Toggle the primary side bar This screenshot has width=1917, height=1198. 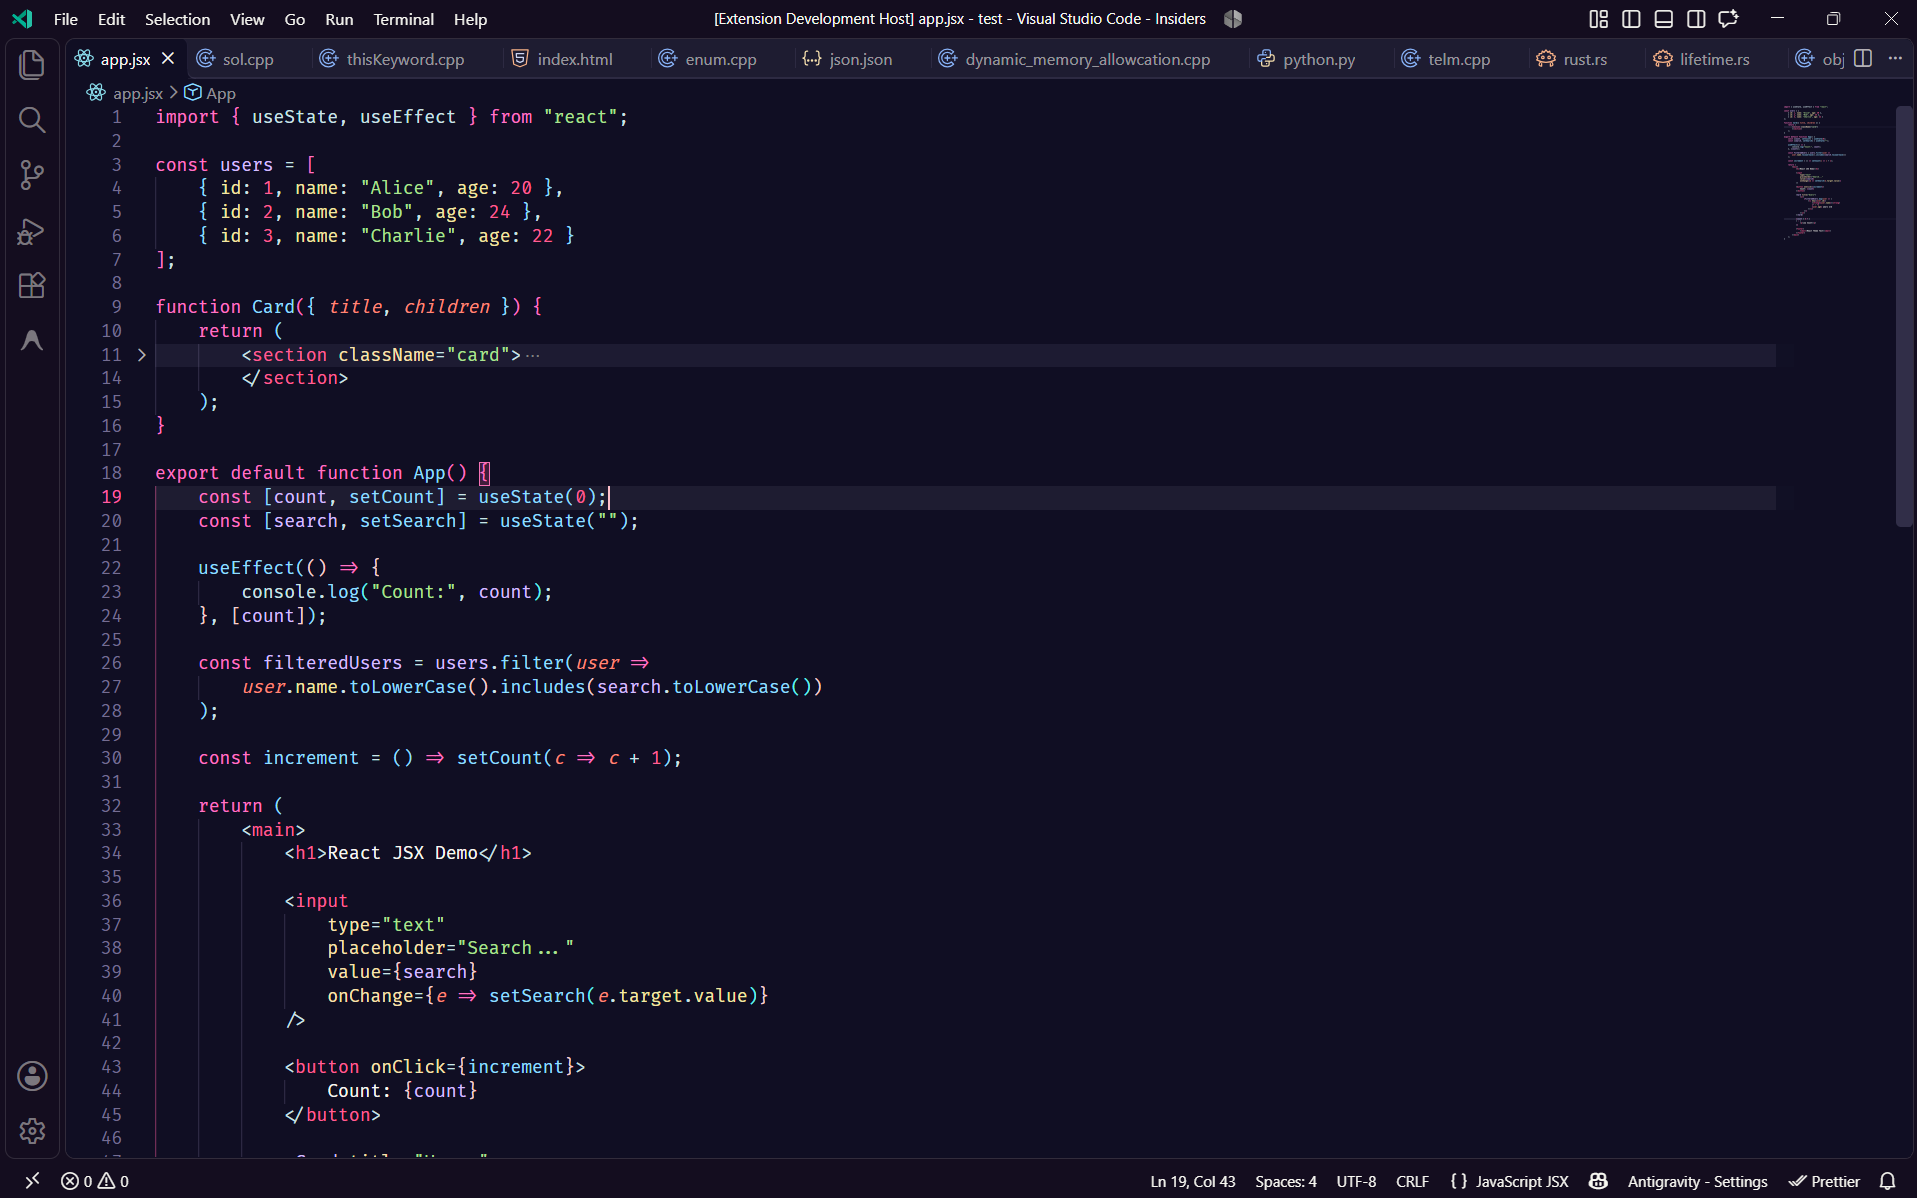pyautogui.click(x=1631, y=19)
